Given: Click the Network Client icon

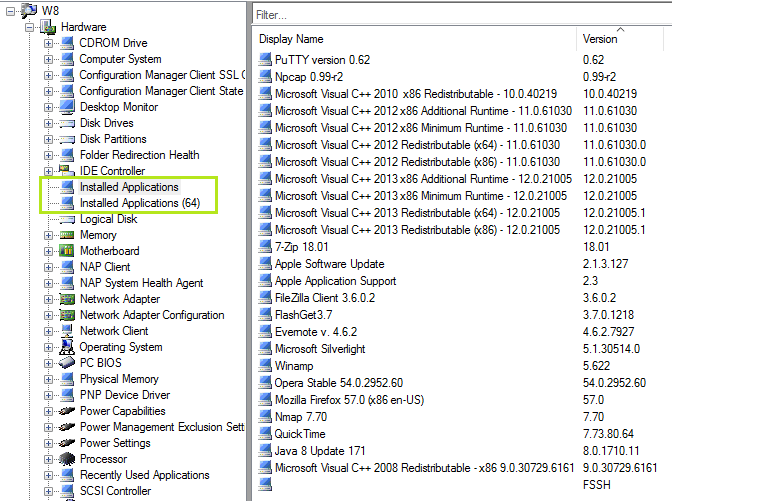Looking at the screenshot, I should click(67, 331).
